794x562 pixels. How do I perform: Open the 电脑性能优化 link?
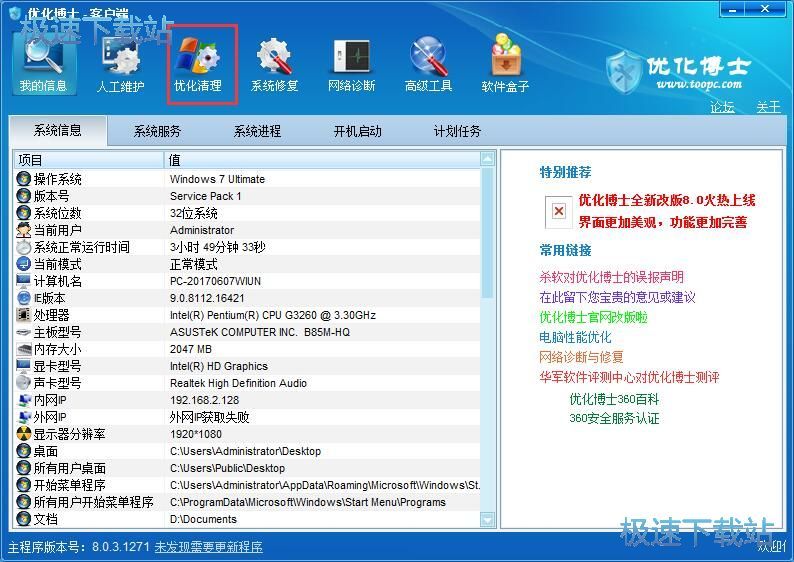point(575,337)
